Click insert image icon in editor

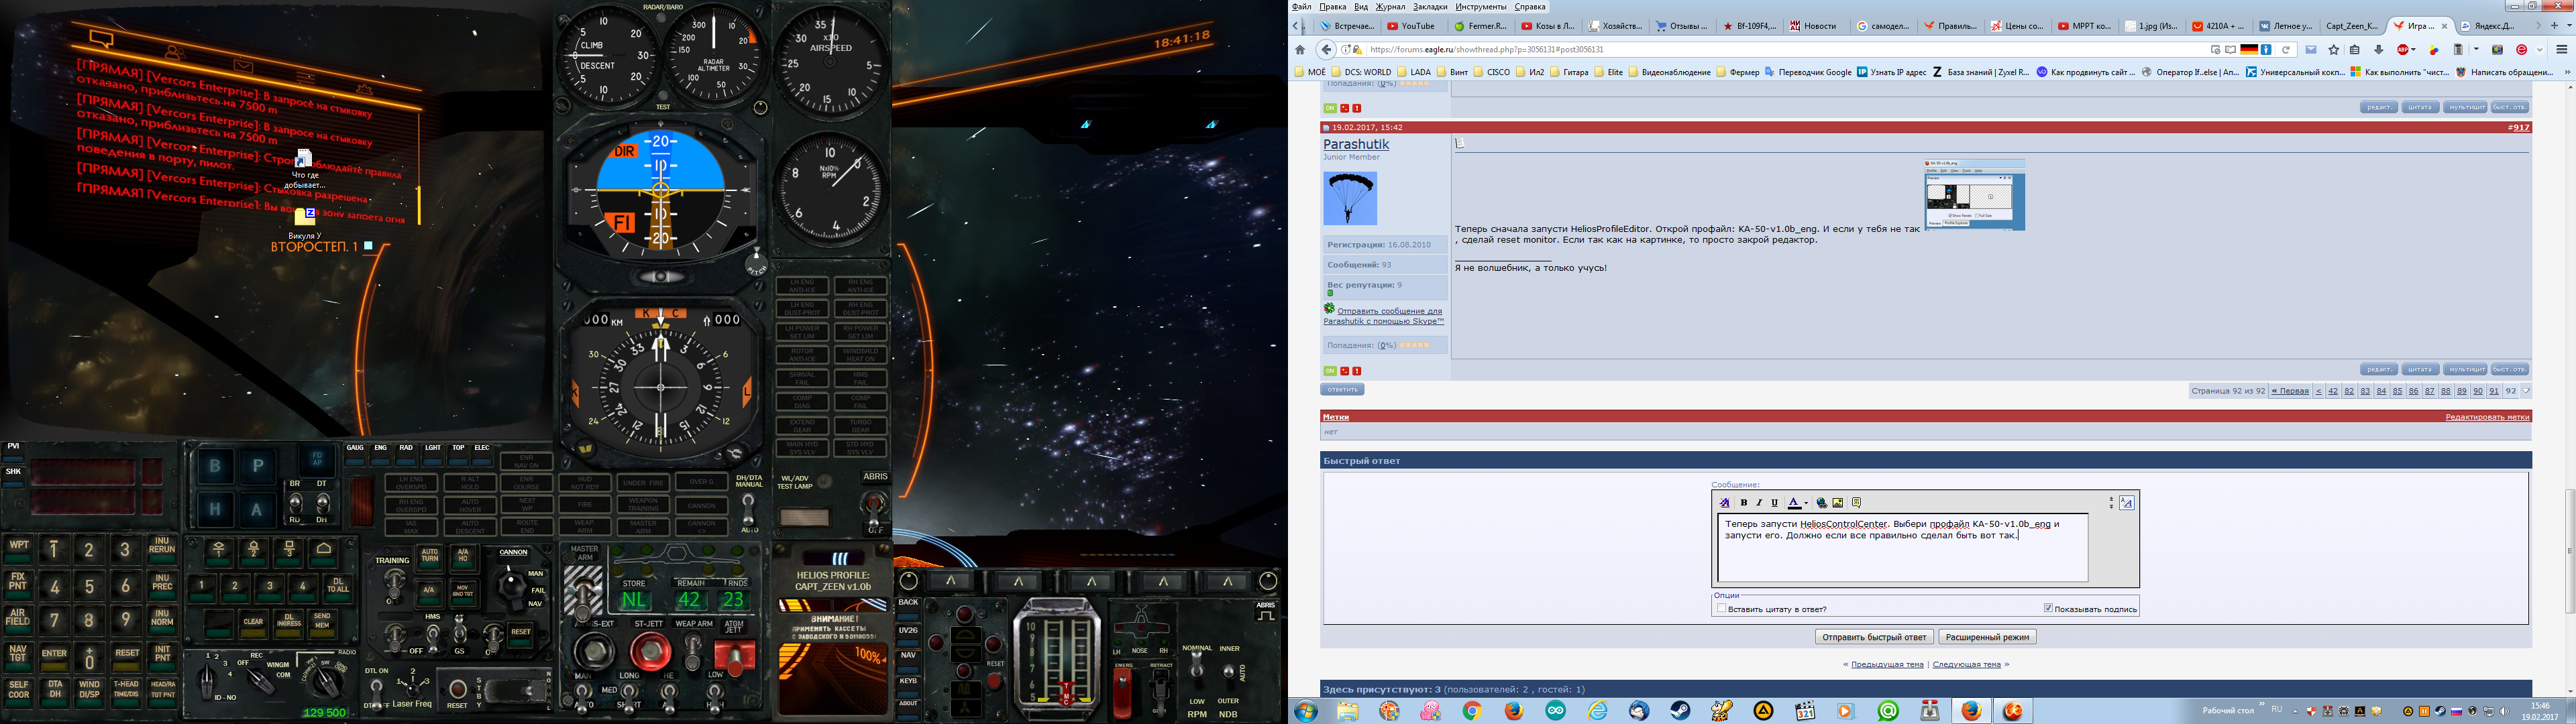[1838, 503]
